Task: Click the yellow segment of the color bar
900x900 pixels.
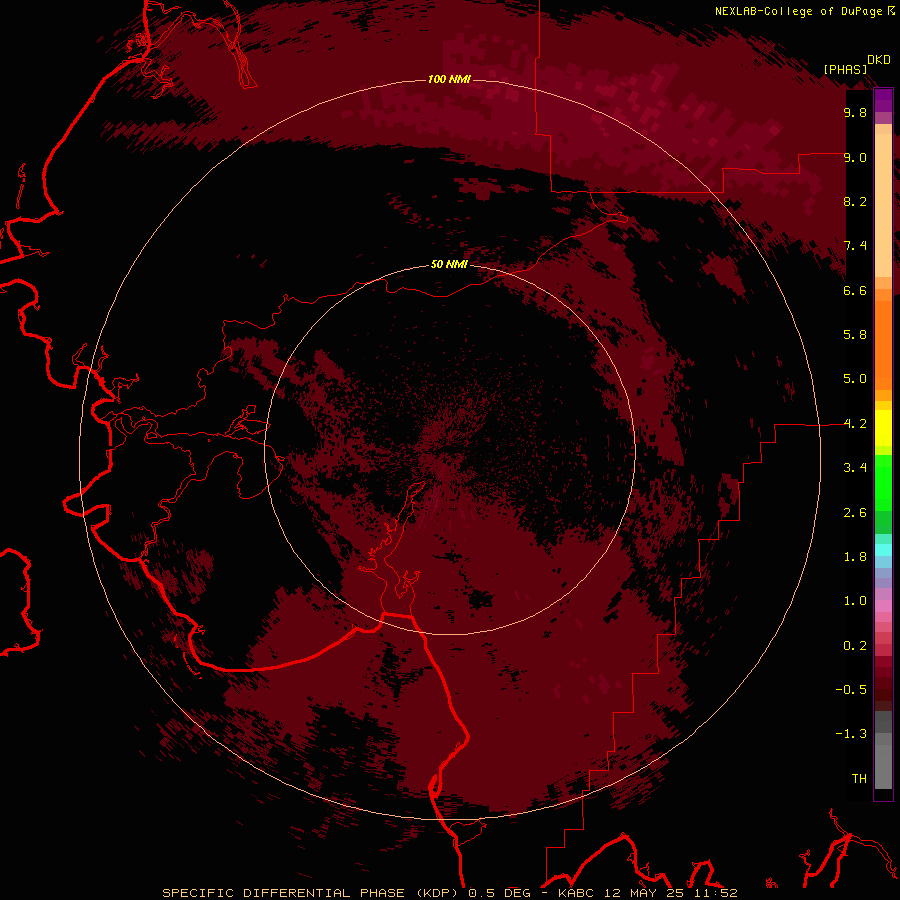Action: click(x=883, y=428)
